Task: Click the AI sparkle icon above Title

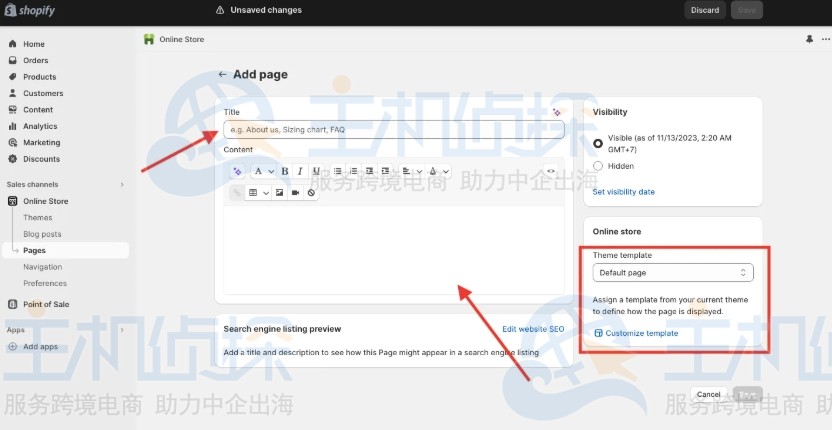Action: point(557,113)
